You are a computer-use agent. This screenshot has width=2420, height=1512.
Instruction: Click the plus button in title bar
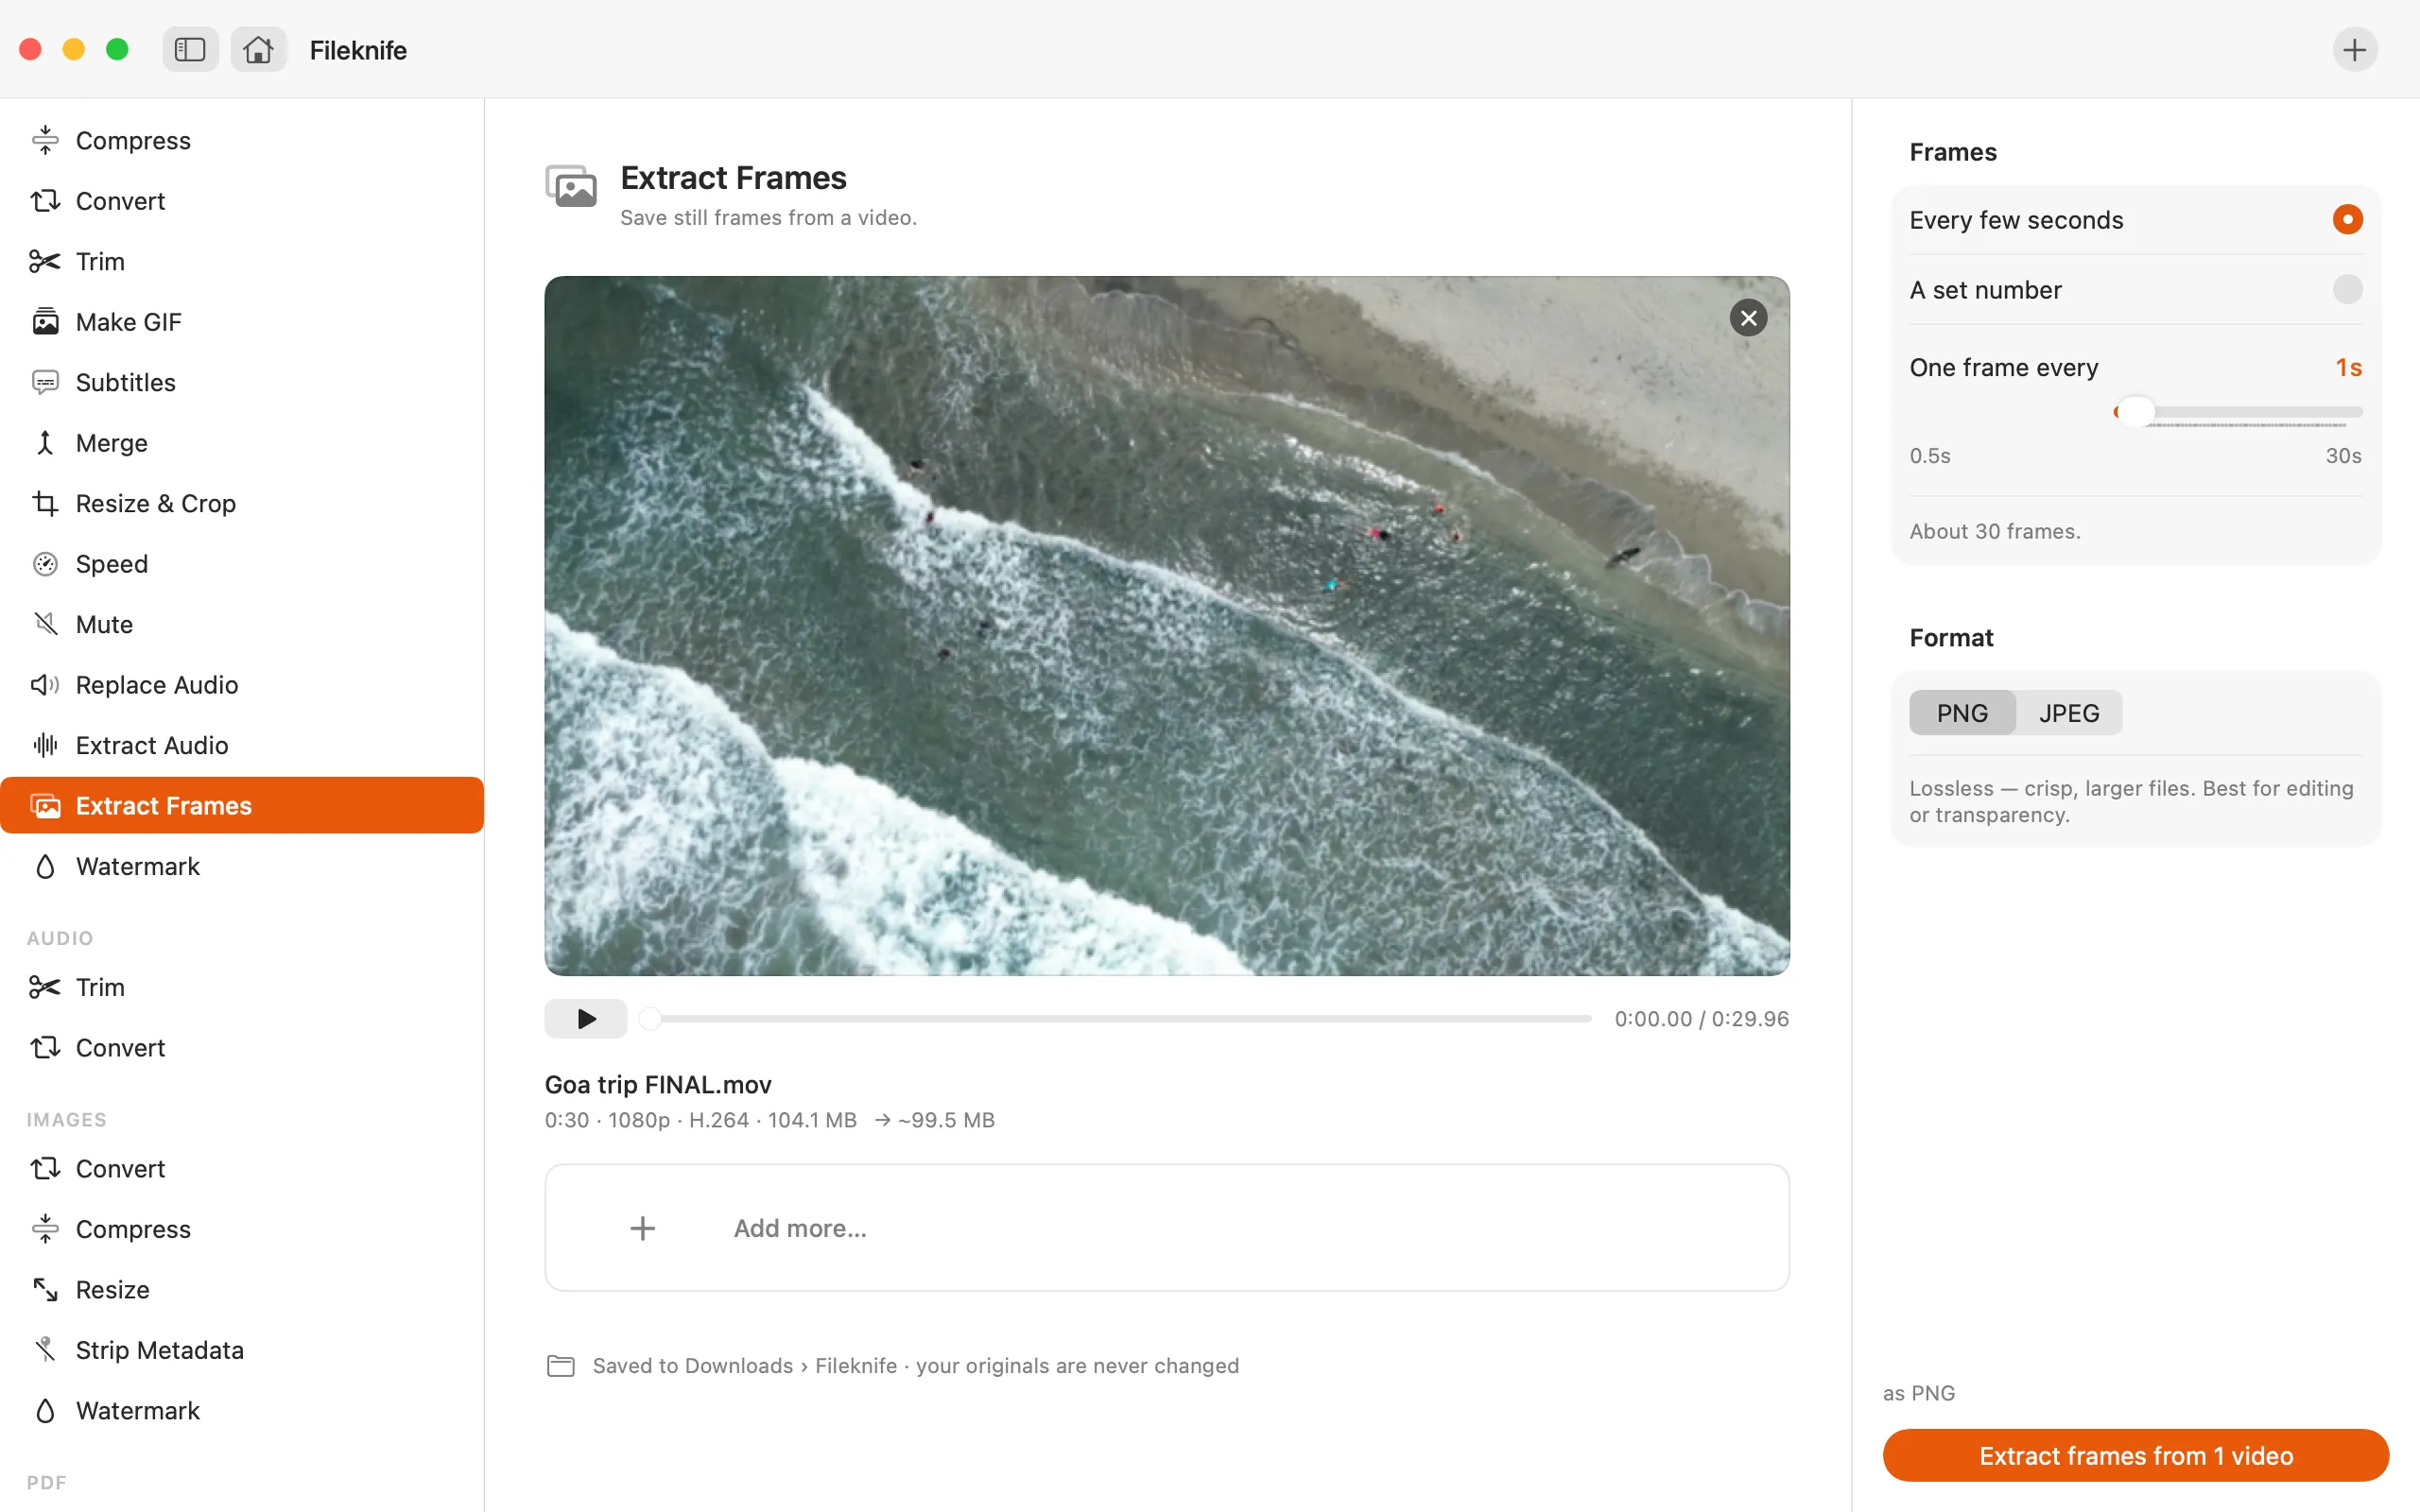2355,49
